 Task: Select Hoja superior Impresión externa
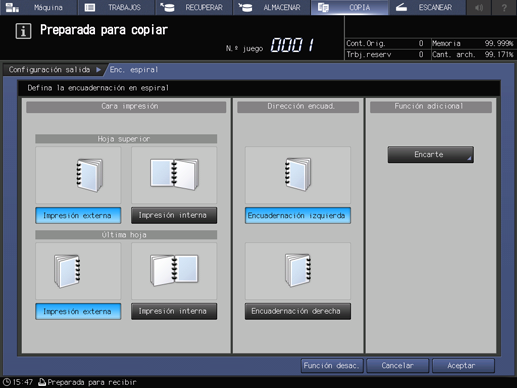tap(78, 215)
